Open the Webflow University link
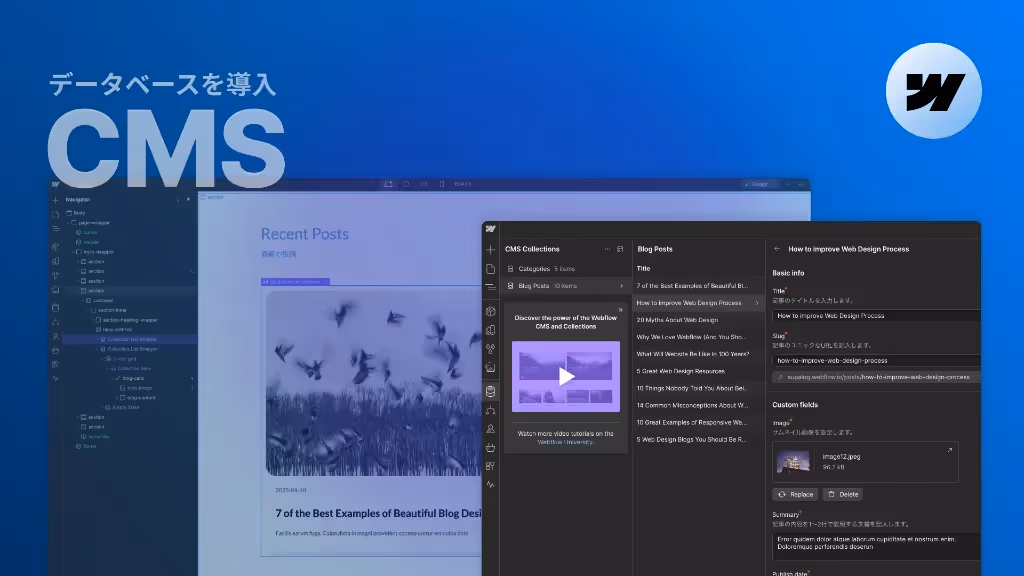This screenshot has width=1024, height=576. coord(566,442)
